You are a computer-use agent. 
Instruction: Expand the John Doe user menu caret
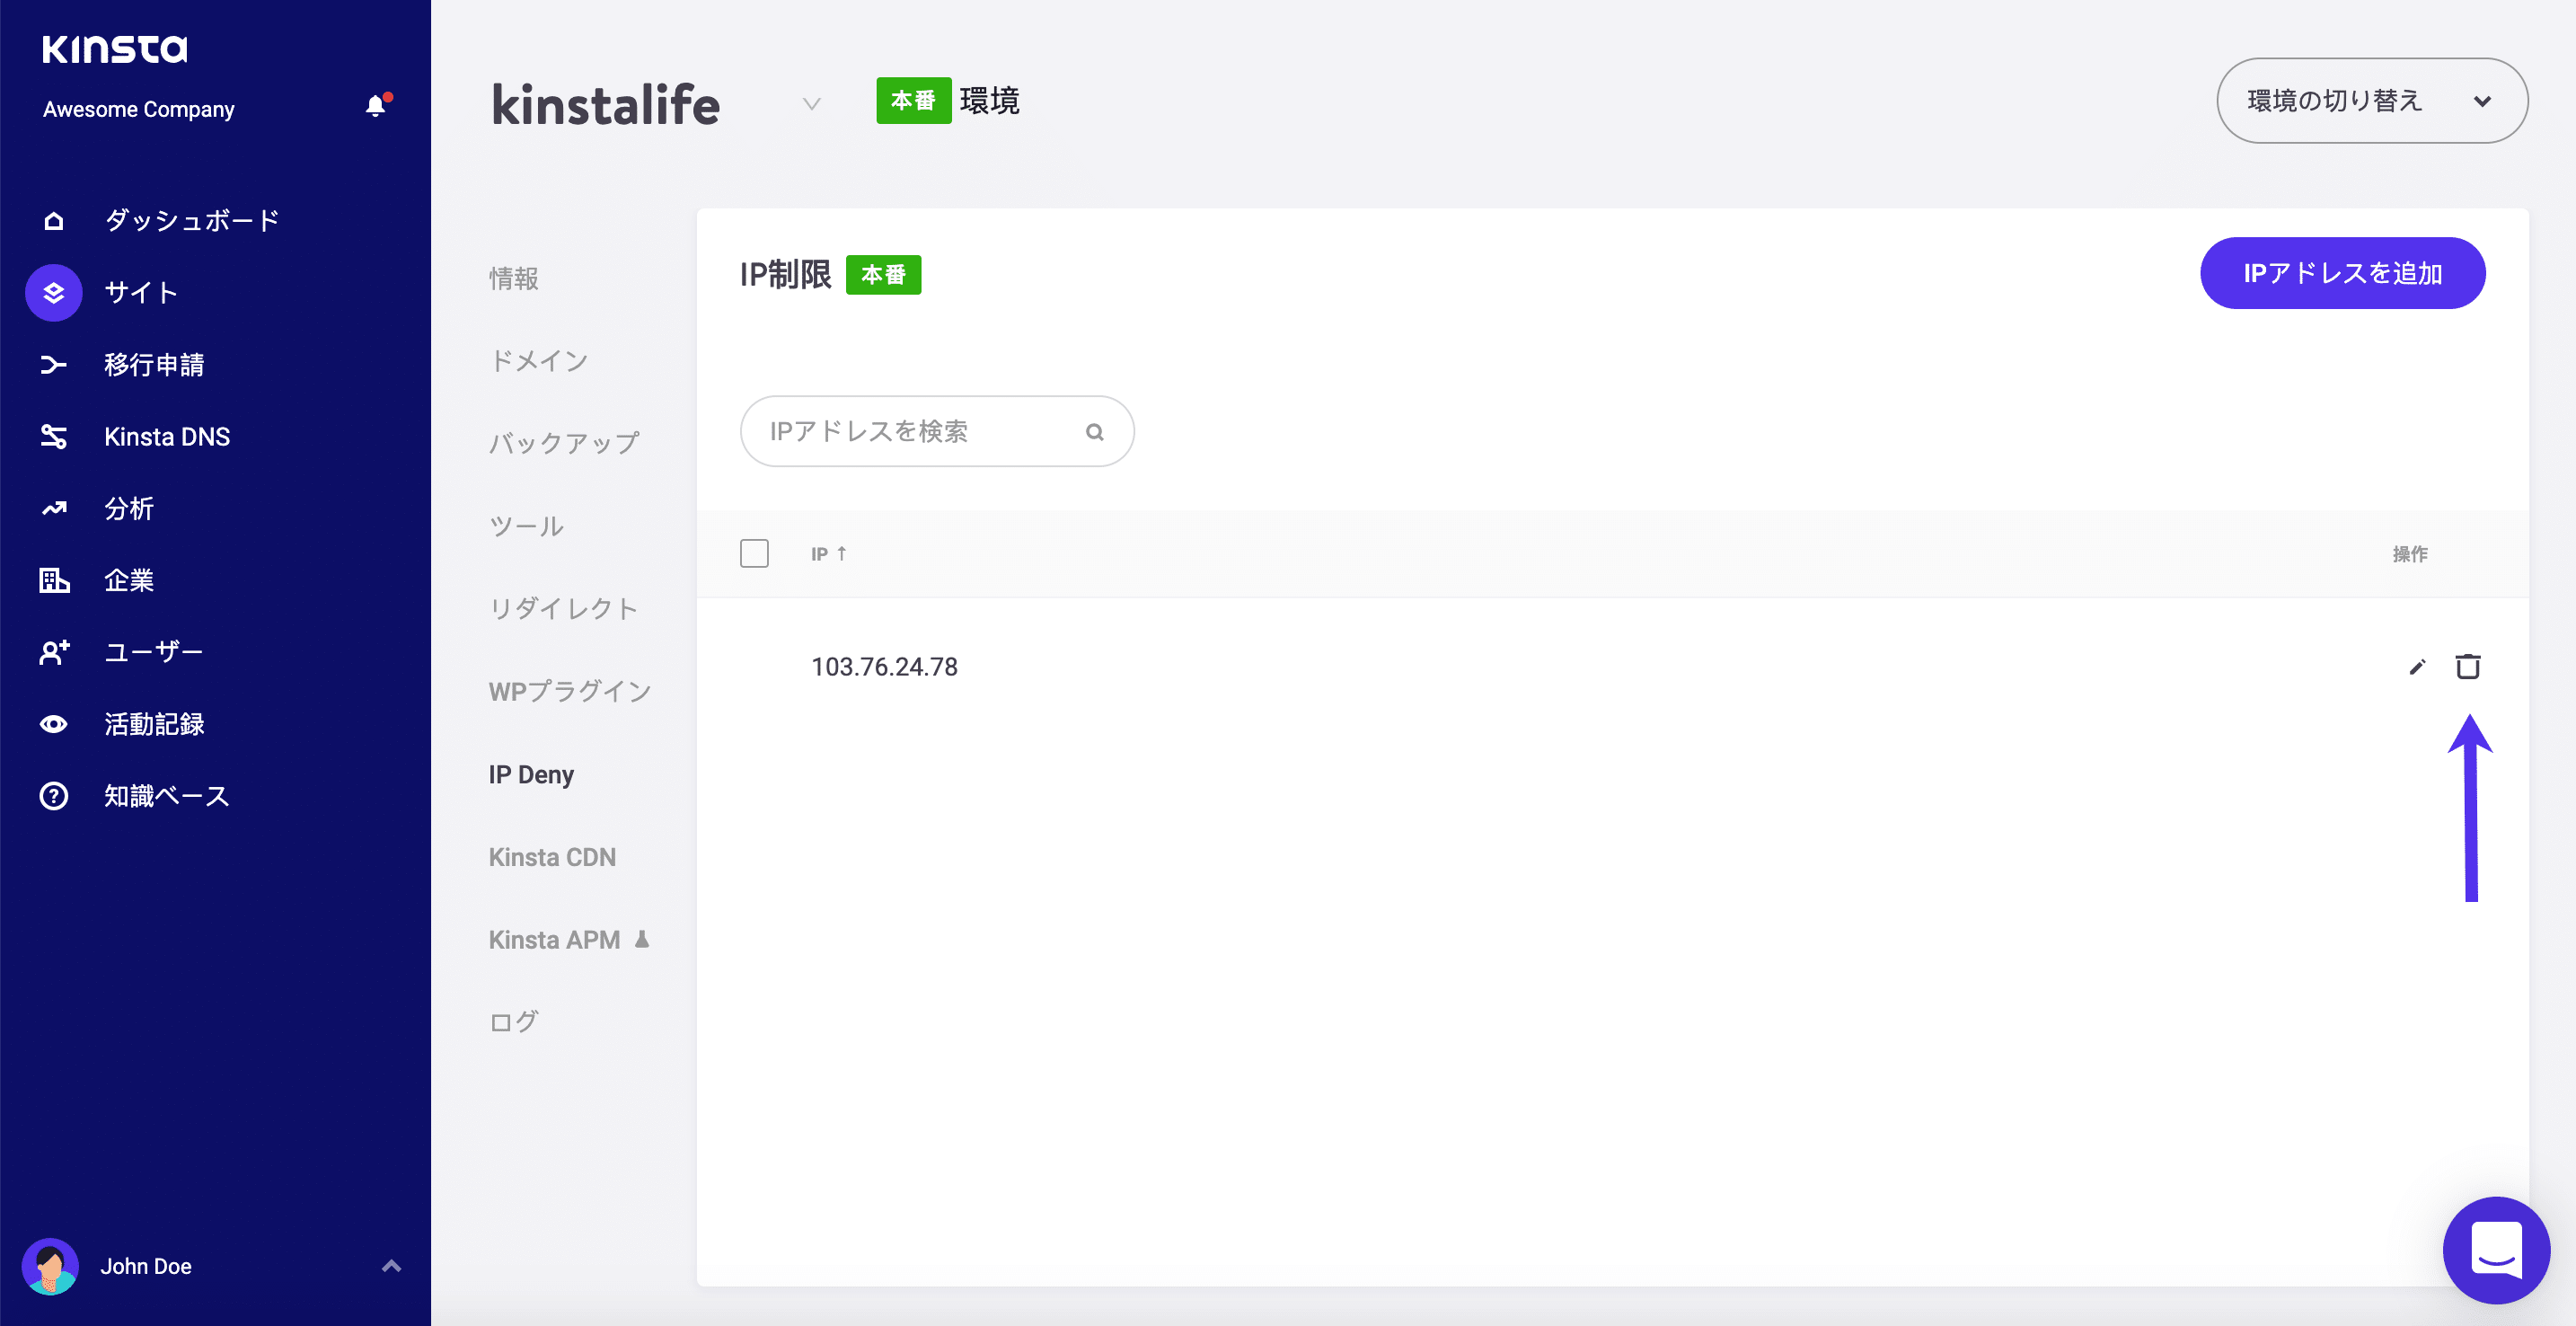392,1266
